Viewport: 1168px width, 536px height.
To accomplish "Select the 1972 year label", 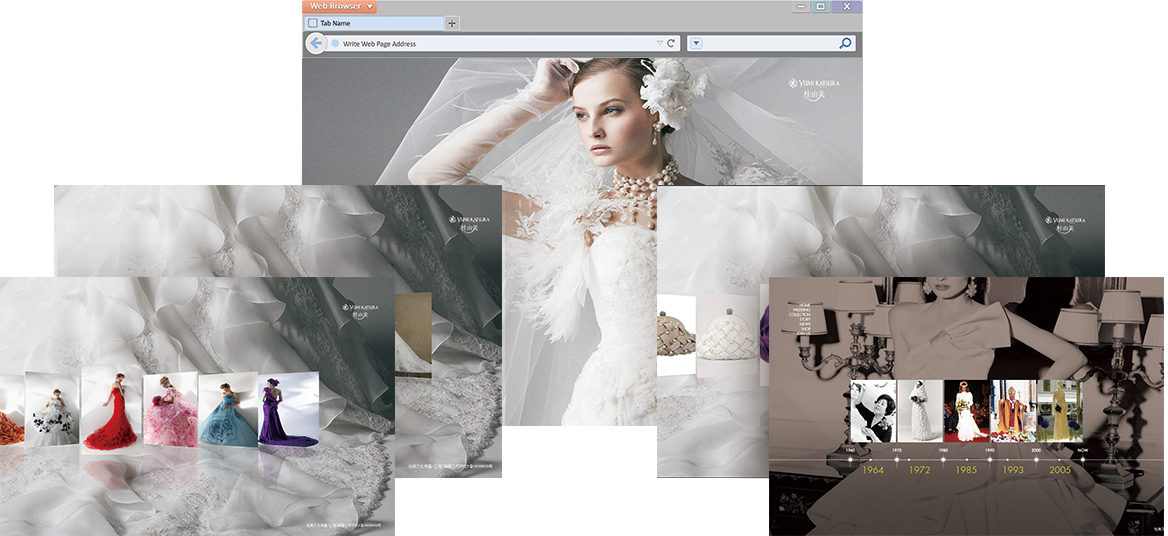I will [x=920, y=470].
